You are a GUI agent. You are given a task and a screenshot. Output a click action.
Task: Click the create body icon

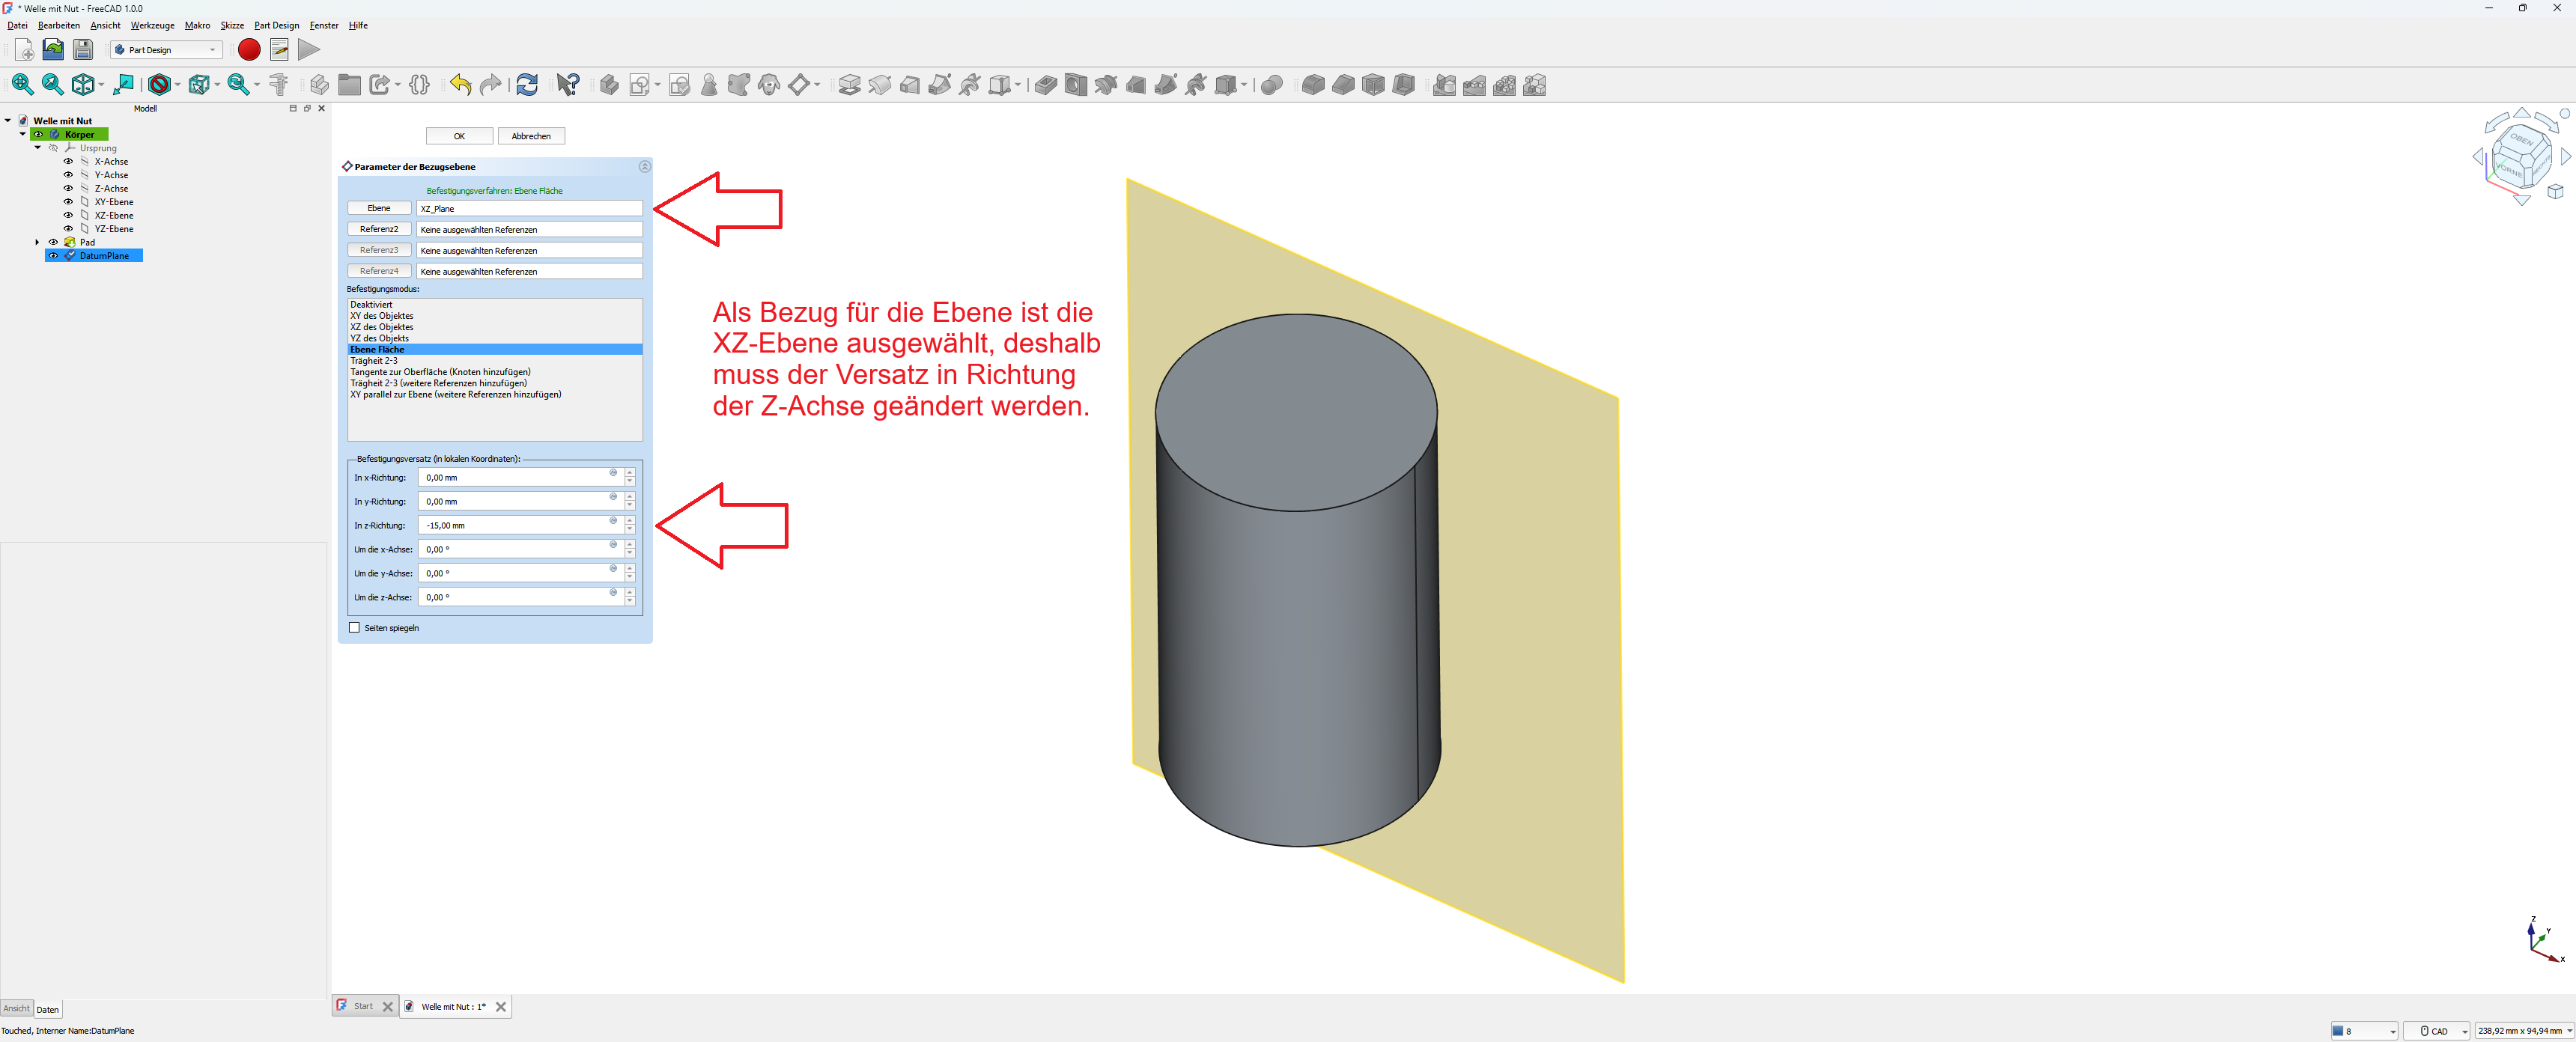609,85
